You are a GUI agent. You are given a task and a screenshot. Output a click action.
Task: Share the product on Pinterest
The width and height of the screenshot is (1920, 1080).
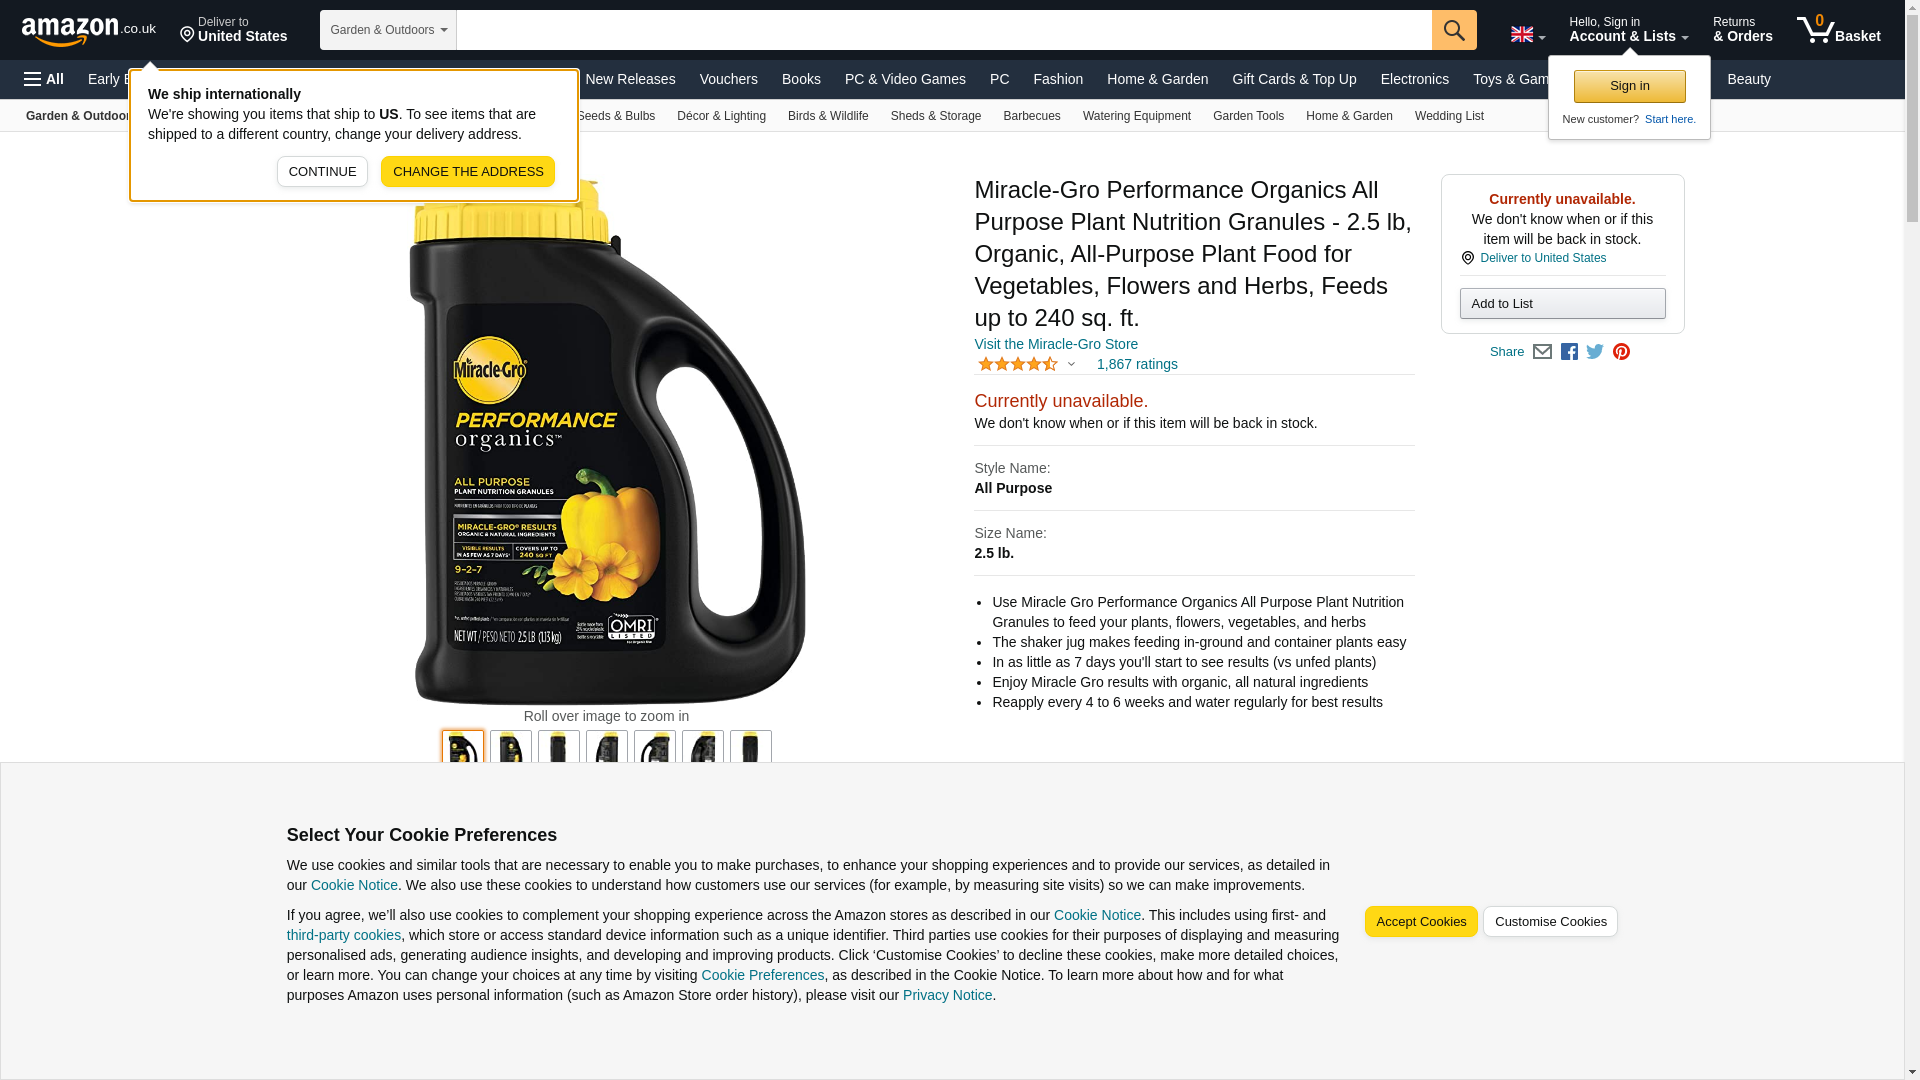(1621, 352)
